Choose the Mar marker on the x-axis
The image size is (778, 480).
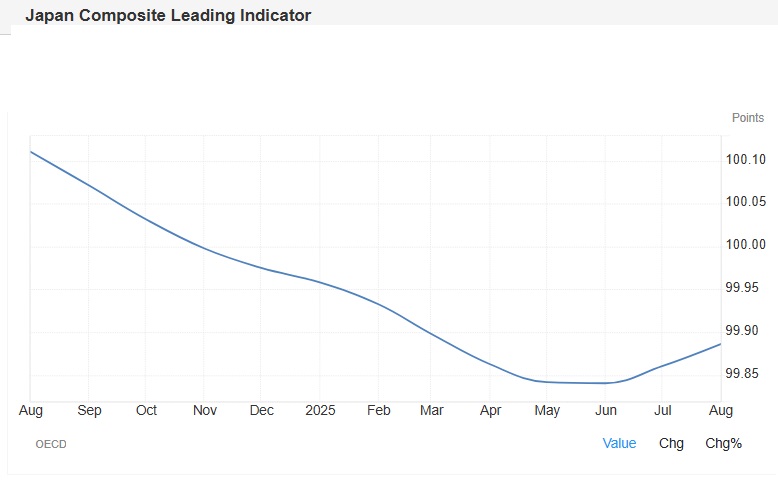pyautogui.click(x=432, y=410)
